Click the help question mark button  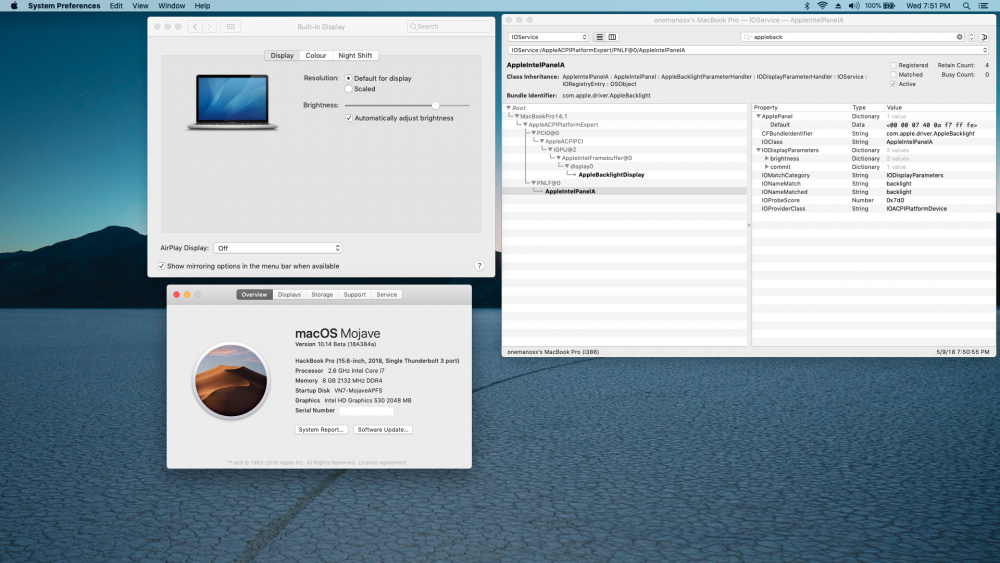(479, 266)
